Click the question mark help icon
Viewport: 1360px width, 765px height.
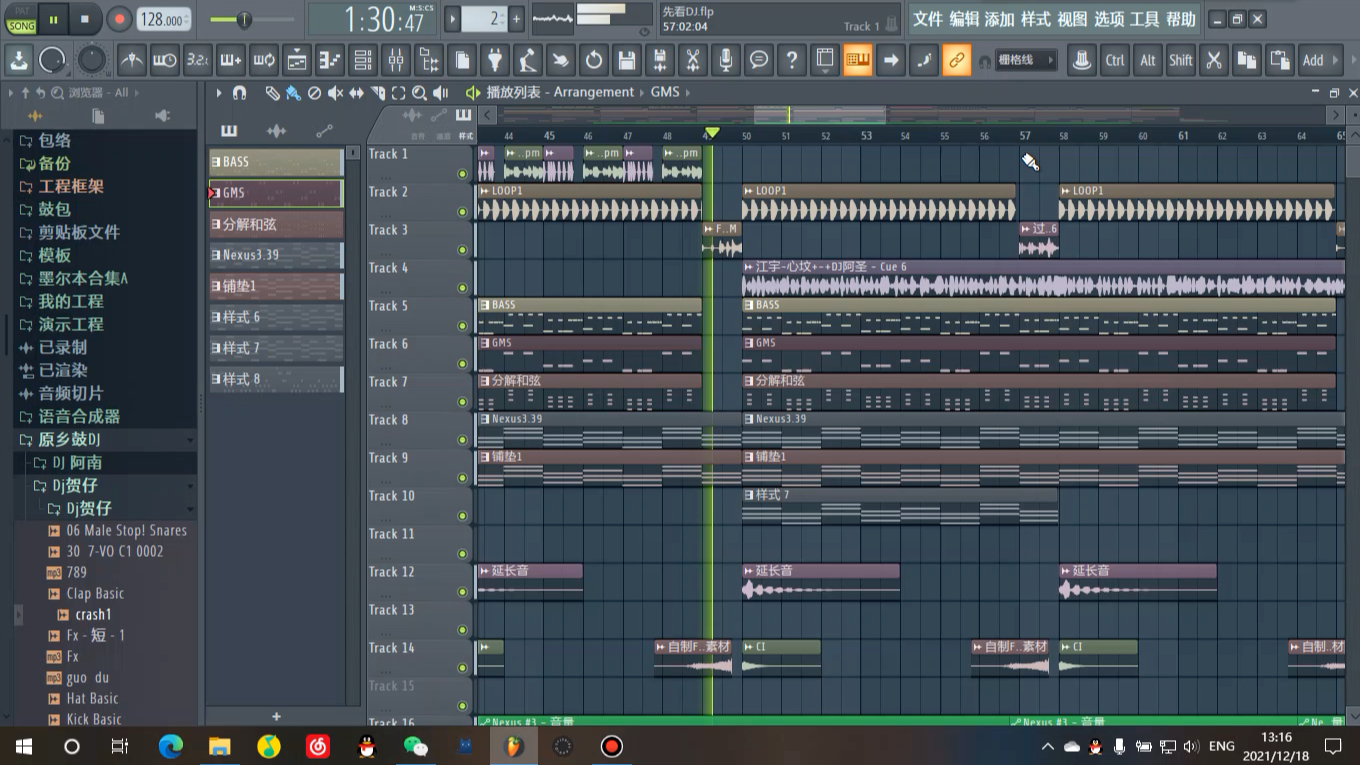coord(792,60)
